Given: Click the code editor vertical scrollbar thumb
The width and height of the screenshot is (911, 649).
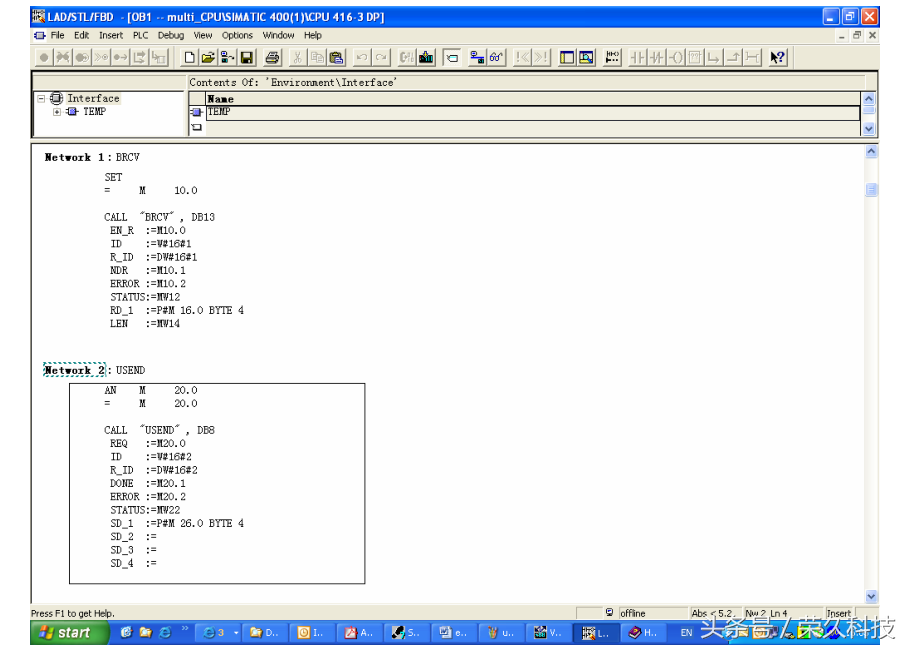Looking at the screenshot, I should pyautogui.click(x=871, y=190).
